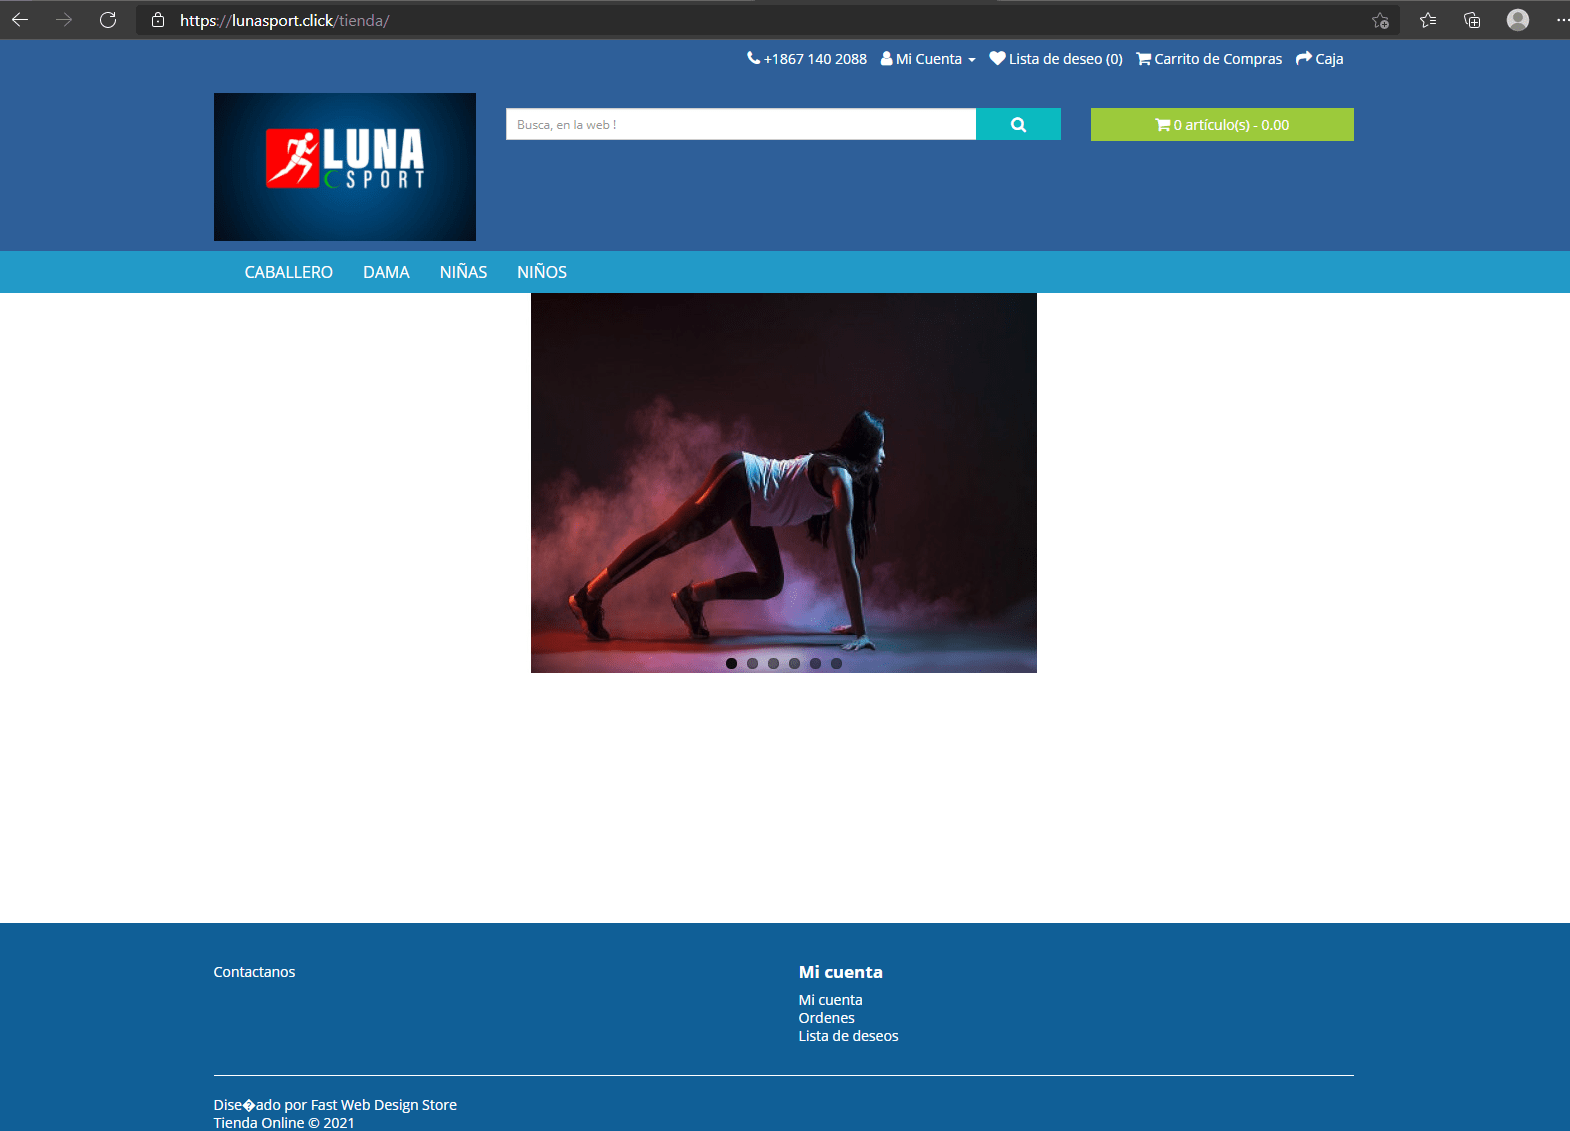Open the 0 artículo(s) cart button
Image resolution: width=1570 pixels, height=1131 pixels.
pyautogui.click(x=1222, y=125)
